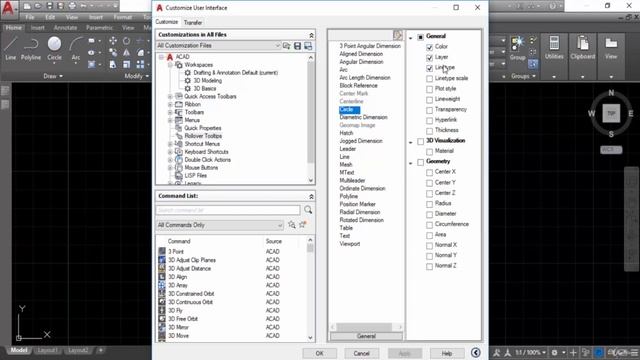
Task: Click the General button below object list
Action: 366,336
